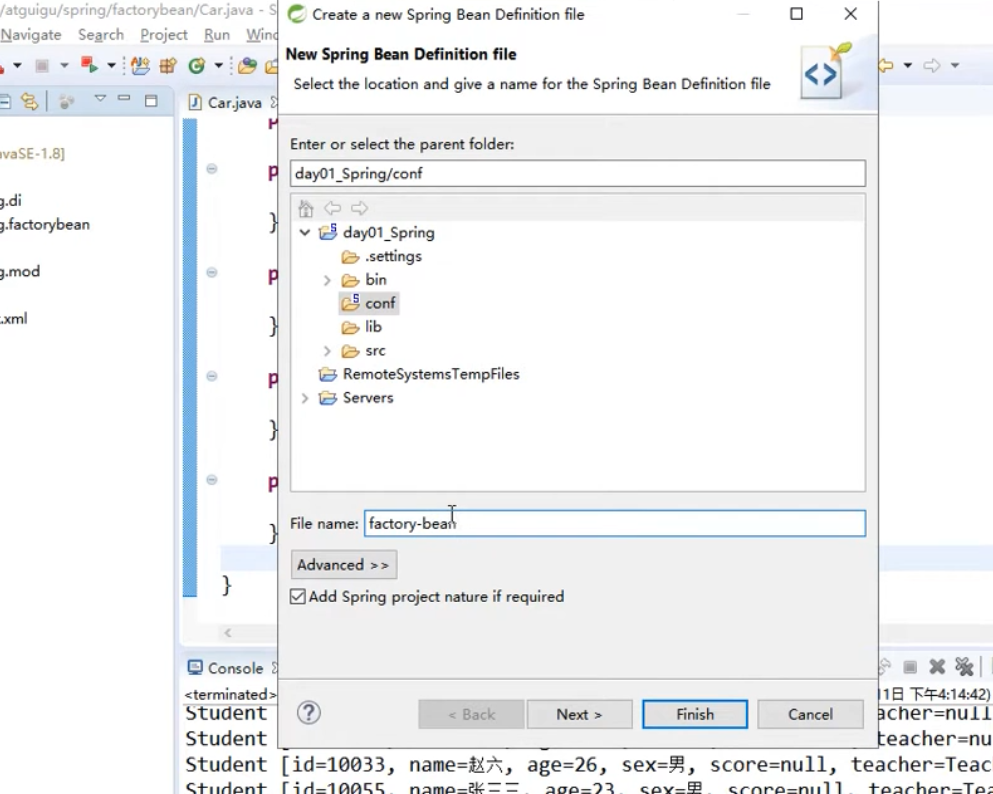Select the .xml file in explorer
This screenshot has width=993, height=794.
pos(14,318)
